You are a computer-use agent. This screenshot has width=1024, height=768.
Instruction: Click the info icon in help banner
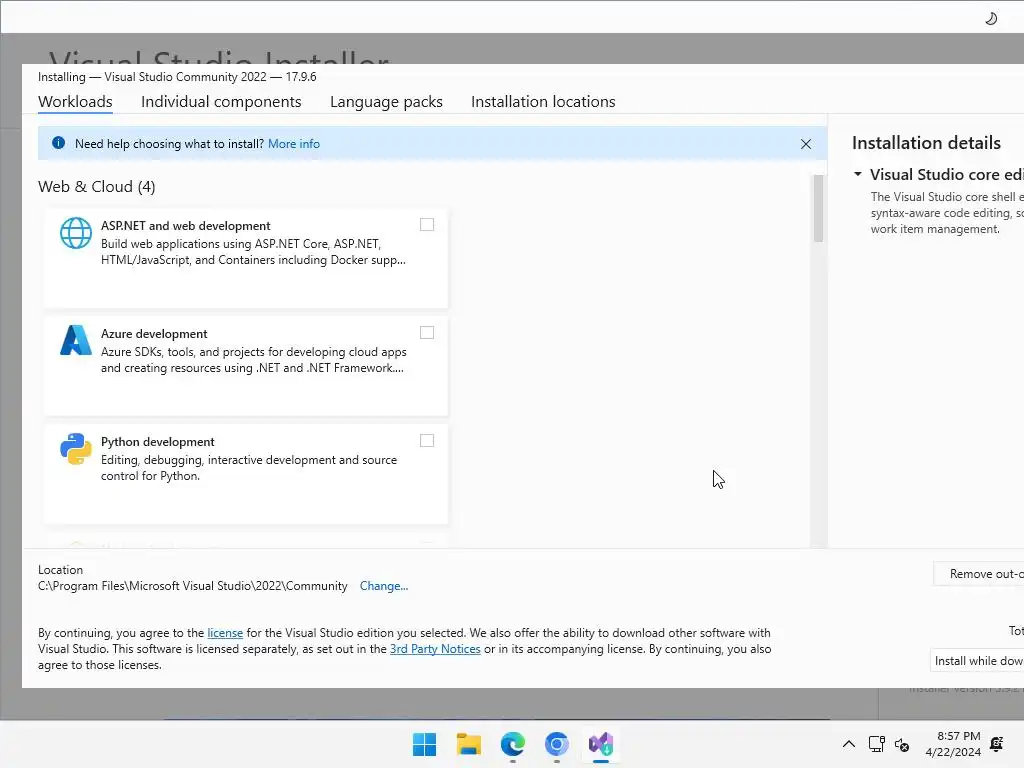click(x=58, y=143)
